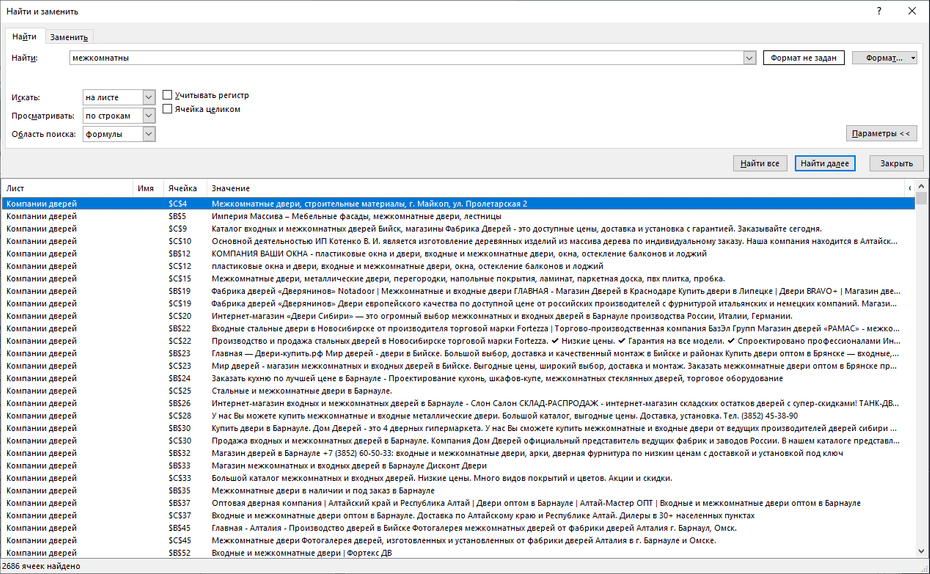The image size is (930, 574).
Task: Click the small left arrow in results header
Action: pyautogui.click(x=910, y=188)
